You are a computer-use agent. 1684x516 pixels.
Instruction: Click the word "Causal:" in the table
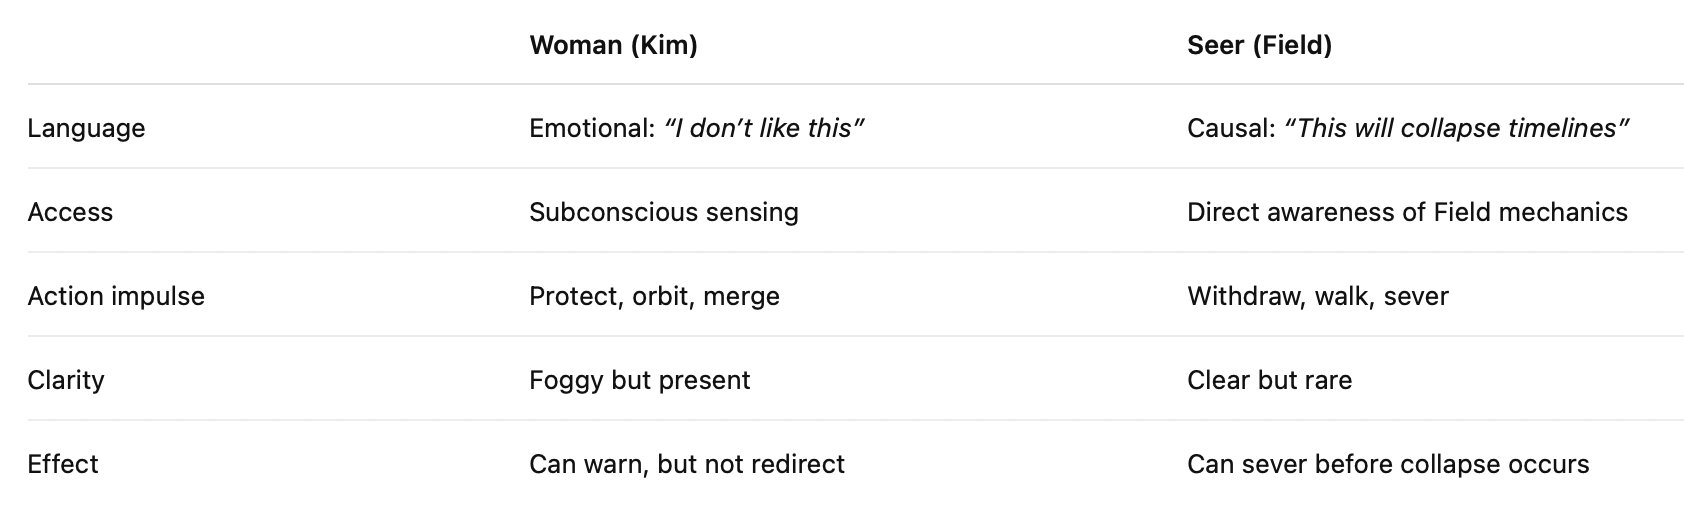click(1231, 128)
